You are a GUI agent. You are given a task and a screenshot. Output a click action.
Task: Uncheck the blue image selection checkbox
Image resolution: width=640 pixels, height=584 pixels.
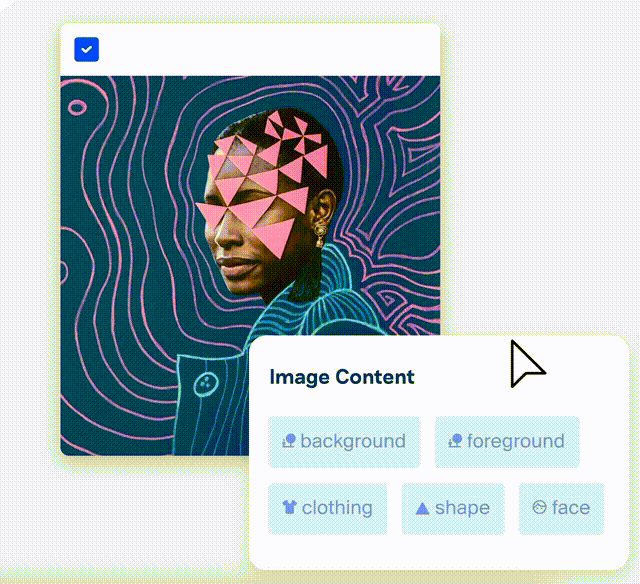[x=87, y=49]
